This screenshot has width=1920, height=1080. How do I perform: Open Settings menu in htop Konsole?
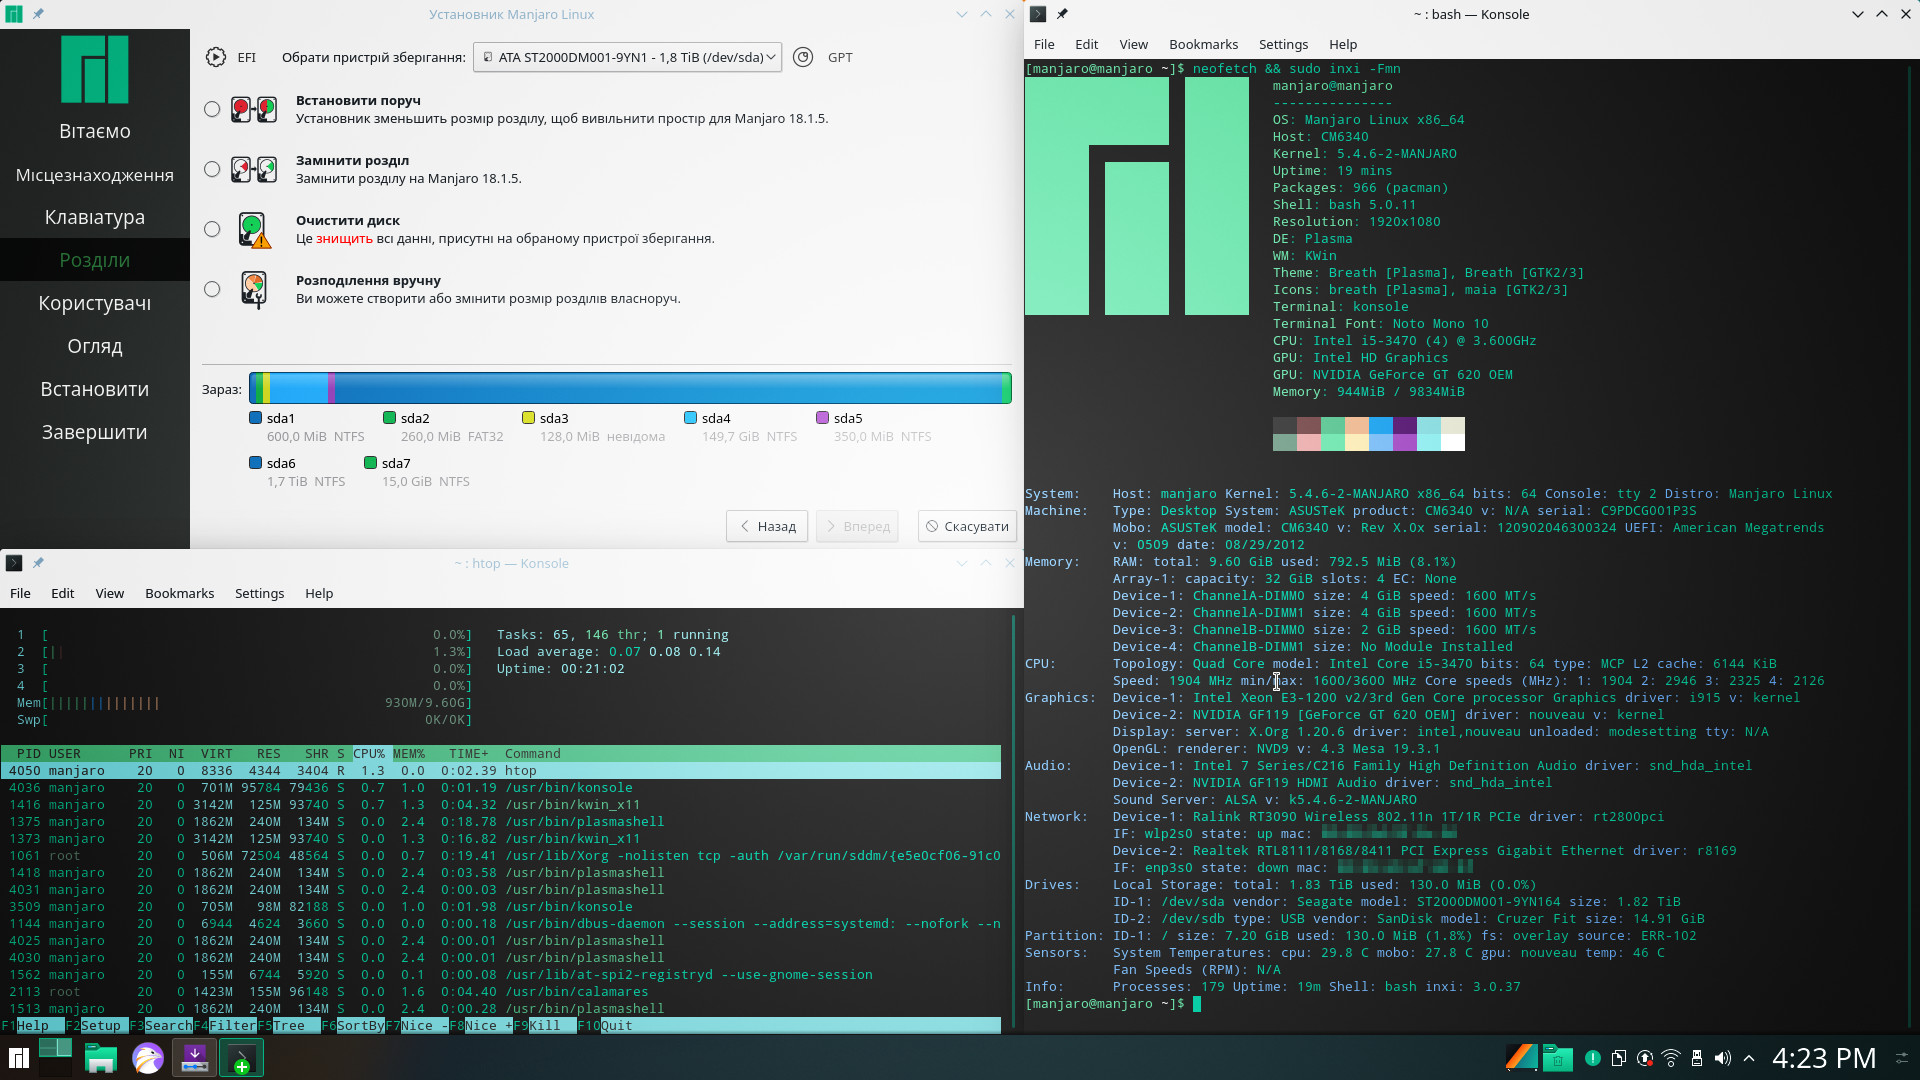click(259, 593)
